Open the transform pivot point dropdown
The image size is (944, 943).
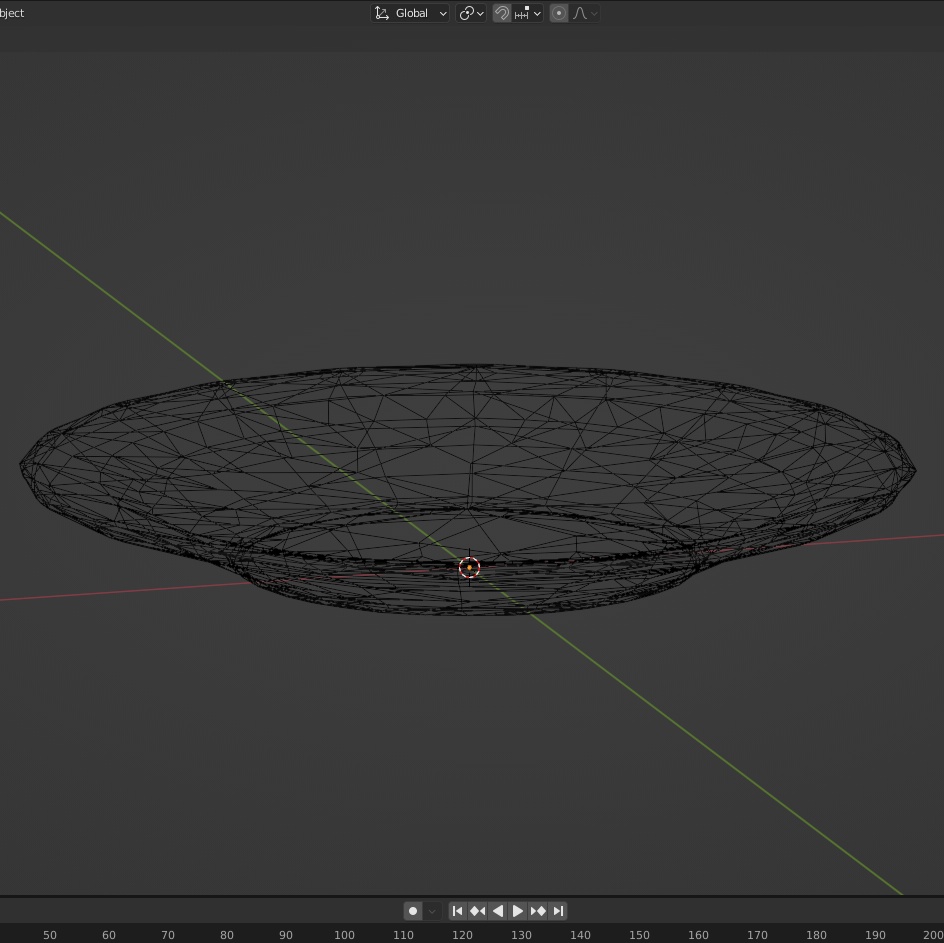(x=471, y=13)
